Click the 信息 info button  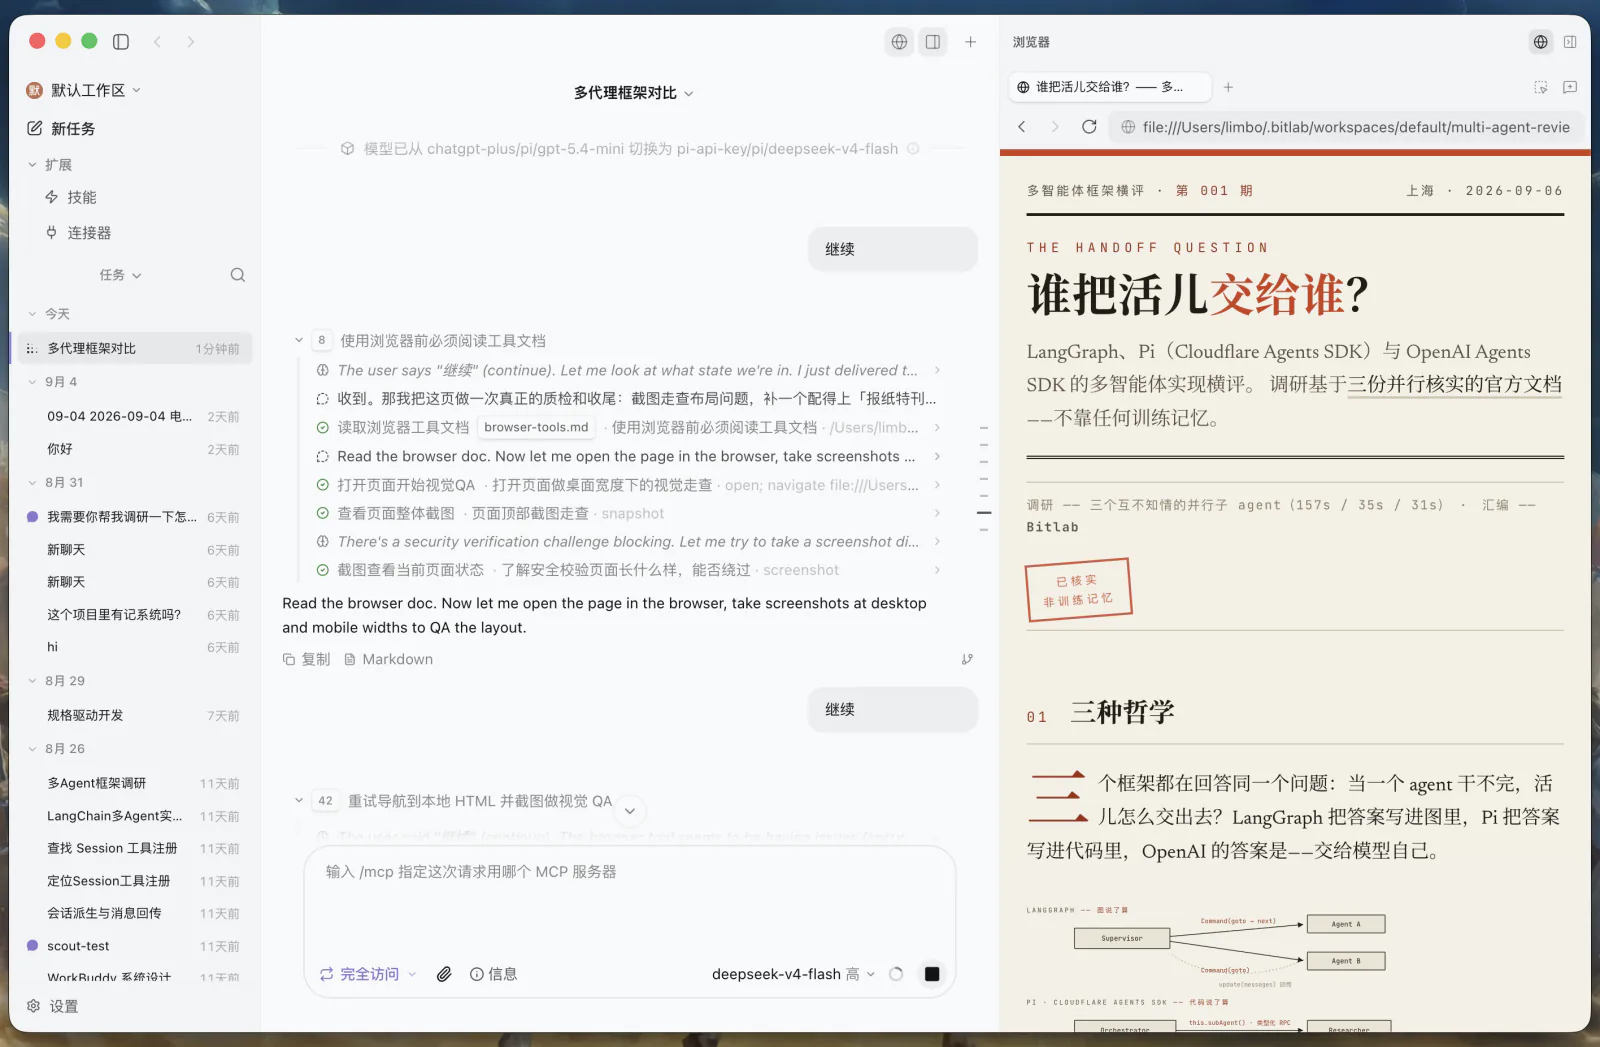tap(493, 974)
